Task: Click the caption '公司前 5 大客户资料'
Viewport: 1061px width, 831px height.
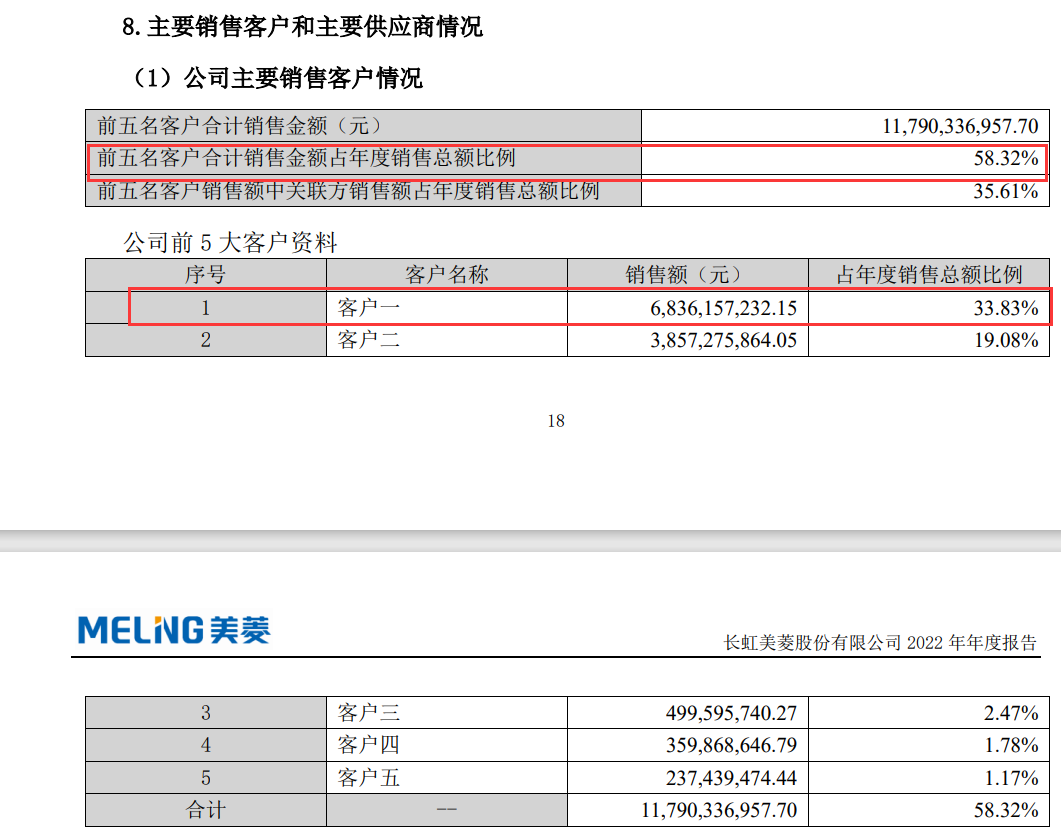Action: [x=230, y=242]
